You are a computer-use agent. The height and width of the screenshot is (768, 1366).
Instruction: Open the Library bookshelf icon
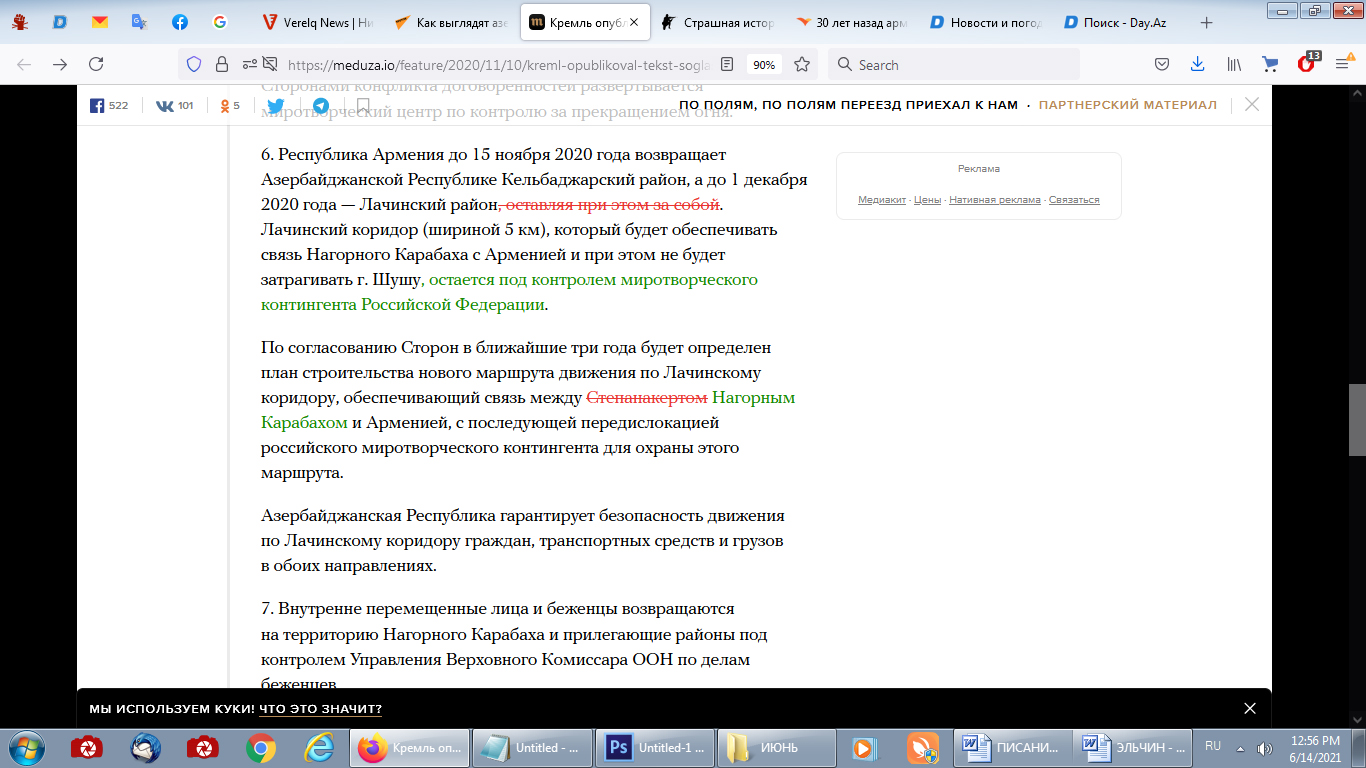pyautogui.click(x=1235, y=65)
